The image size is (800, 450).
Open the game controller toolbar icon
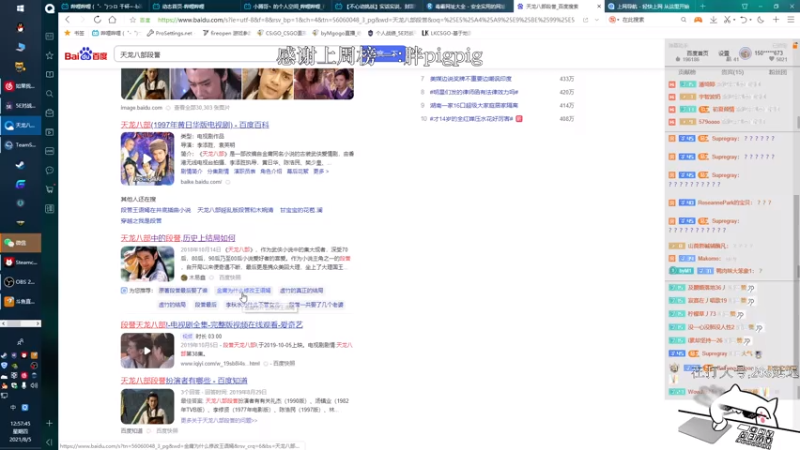point(698,20)
